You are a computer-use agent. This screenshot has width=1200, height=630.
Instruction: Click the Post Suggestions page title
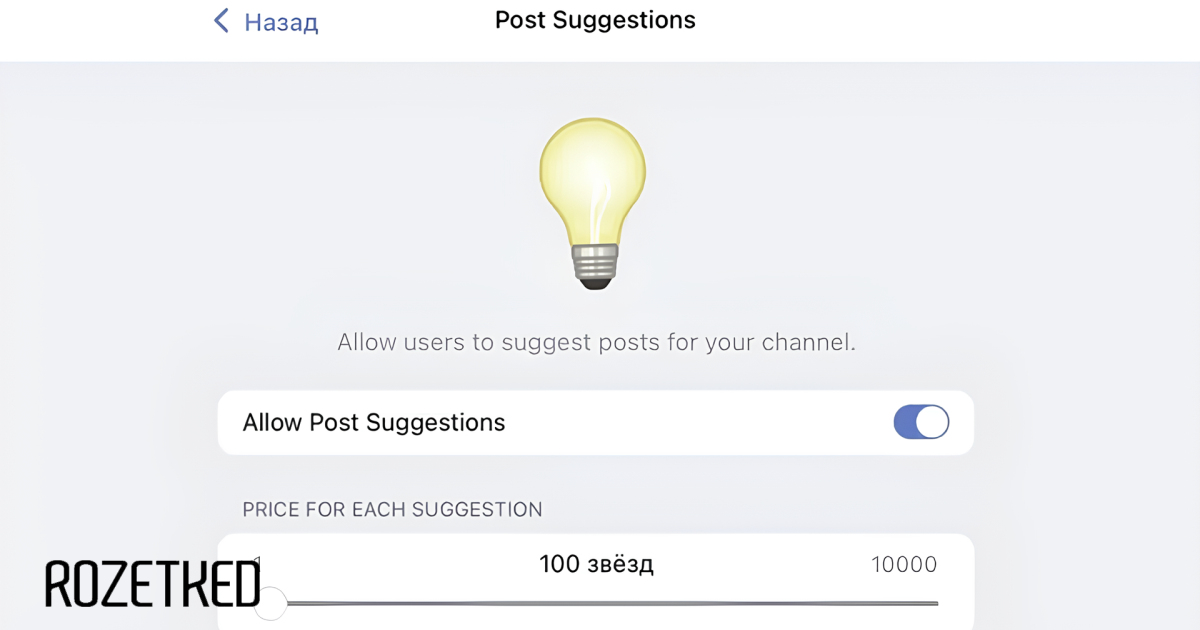(x=595, y=20)
